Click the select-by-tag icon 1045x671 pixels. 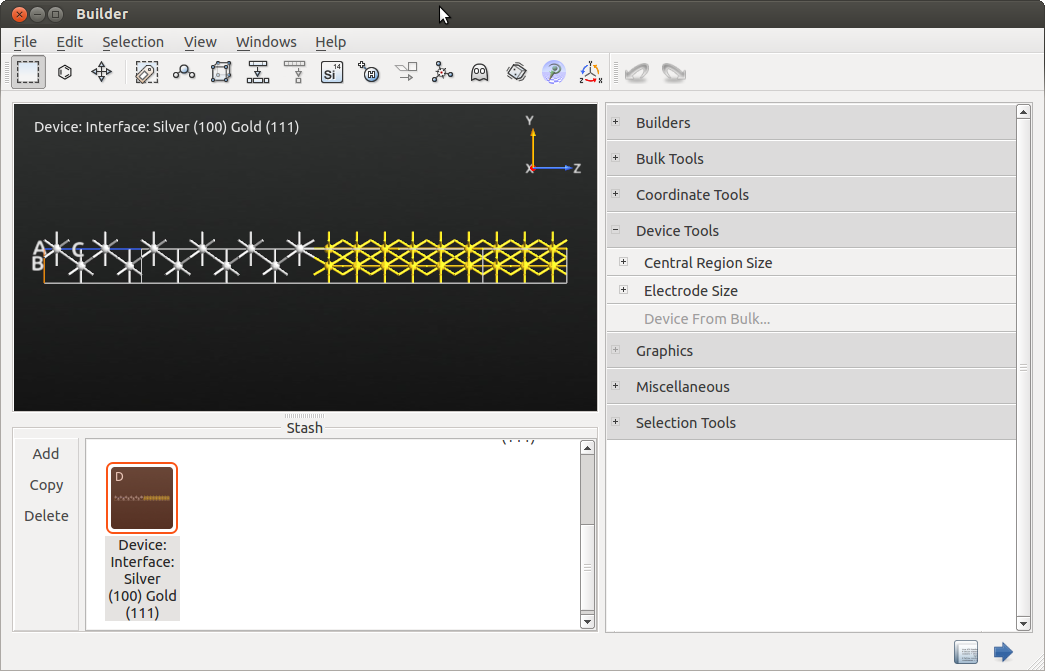(x=147, y=72)
